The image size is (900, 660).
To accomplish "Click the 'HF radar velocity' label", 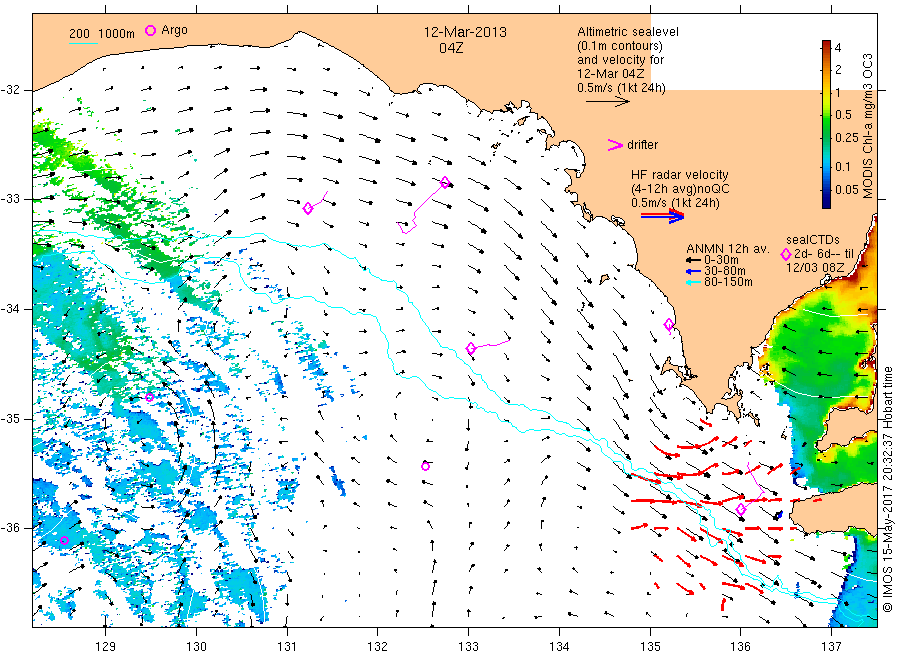I will (680, 174).
